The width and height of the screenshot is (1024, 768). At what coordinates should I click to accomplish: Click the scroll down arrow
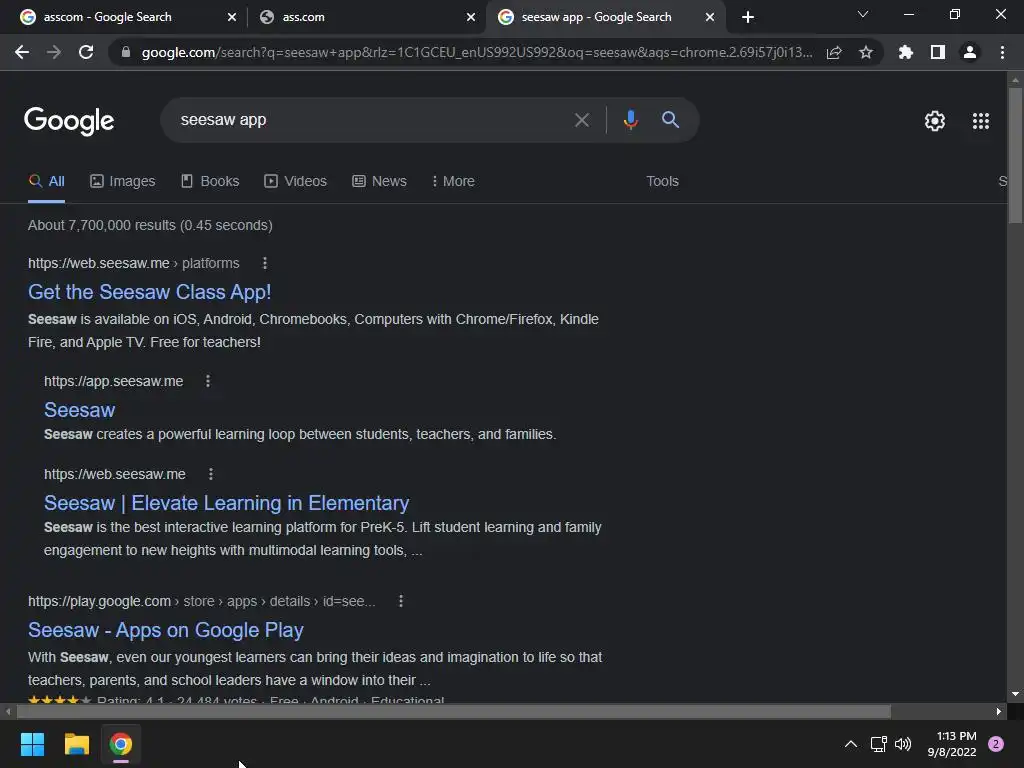point(1015,694)
